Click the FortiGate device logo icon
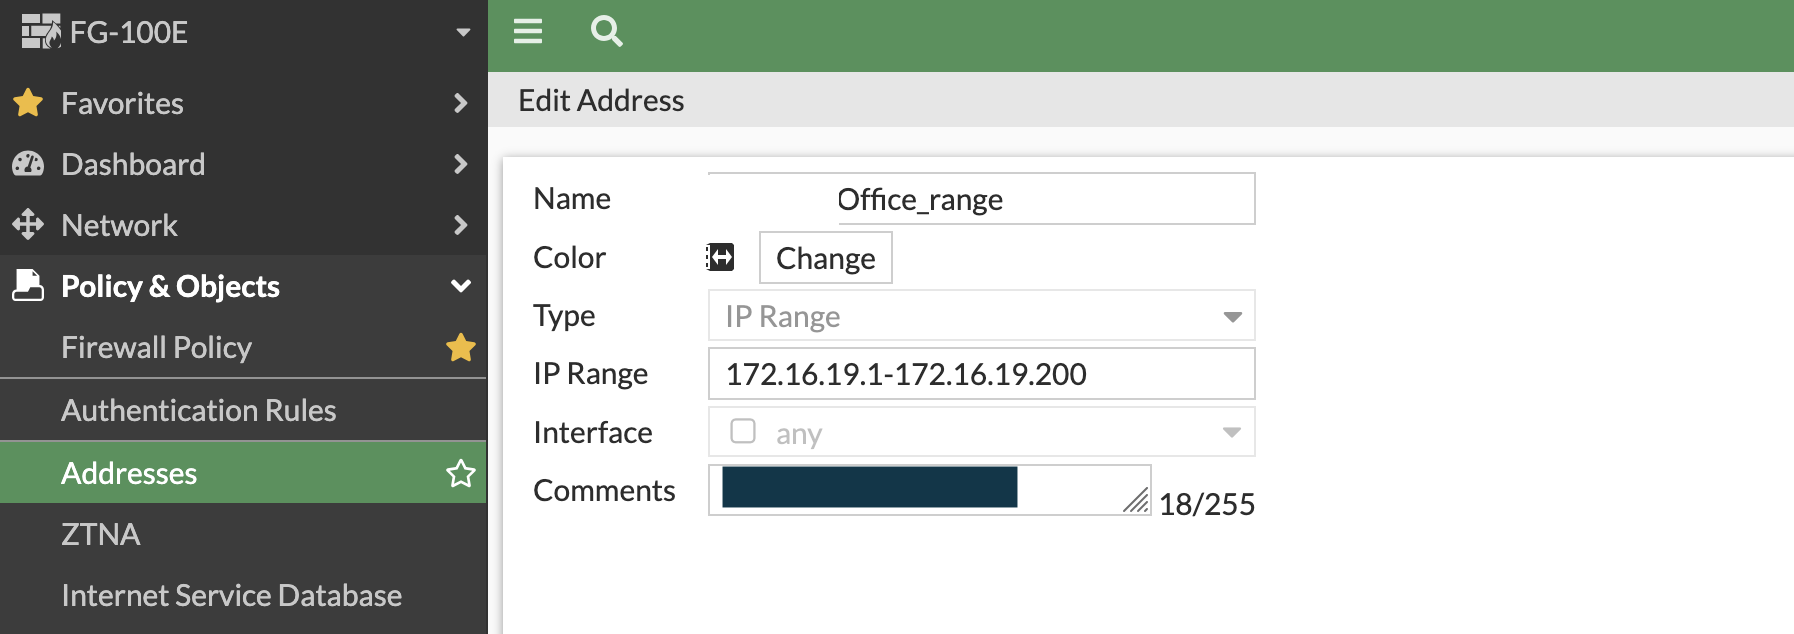The image size is (1794, 634). click(41, 32)
